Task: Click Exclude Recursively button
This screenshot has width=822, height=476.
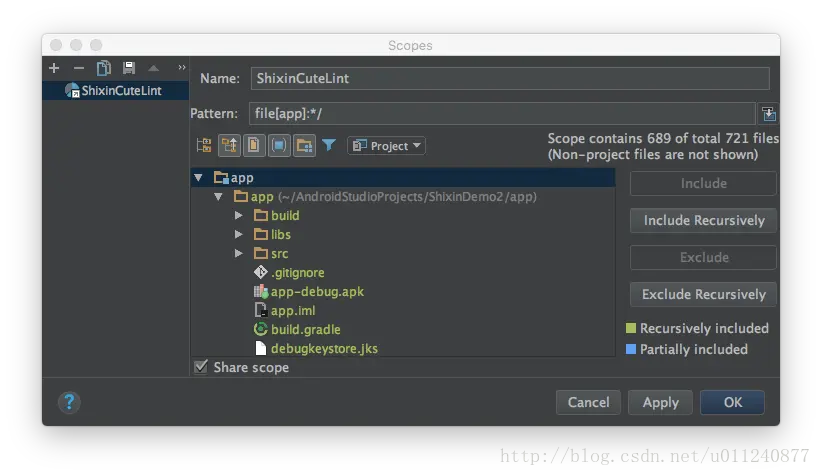Action: pos(703,294)
